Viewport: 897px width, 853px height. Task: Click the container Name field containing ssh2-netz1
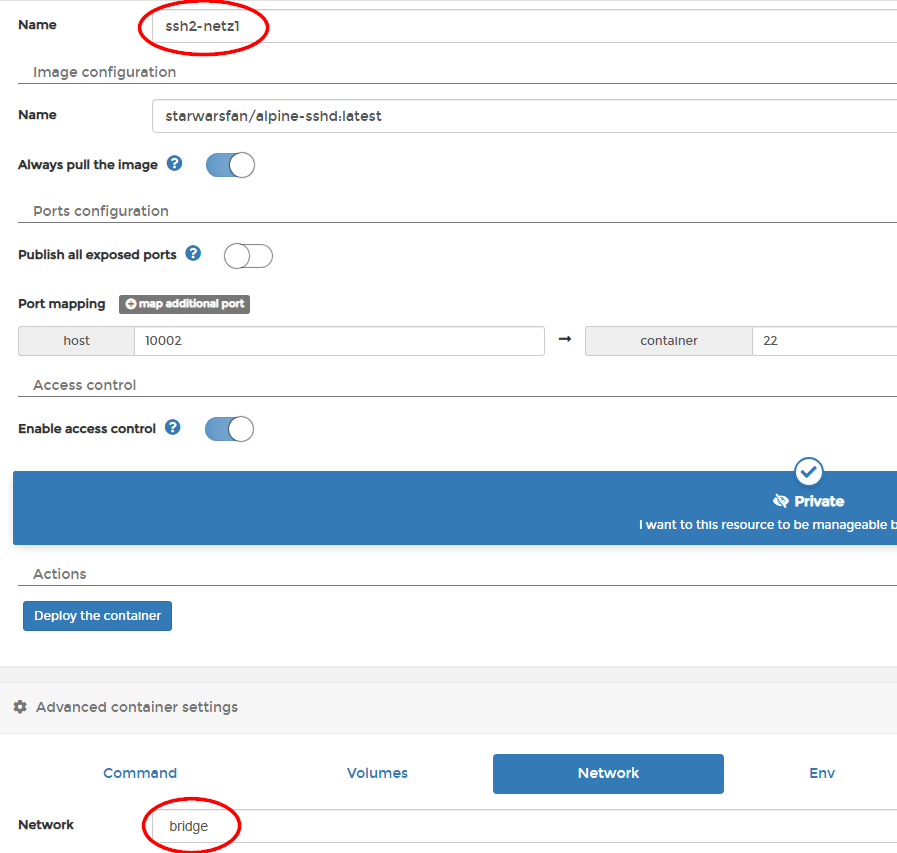tap(520, 27)
